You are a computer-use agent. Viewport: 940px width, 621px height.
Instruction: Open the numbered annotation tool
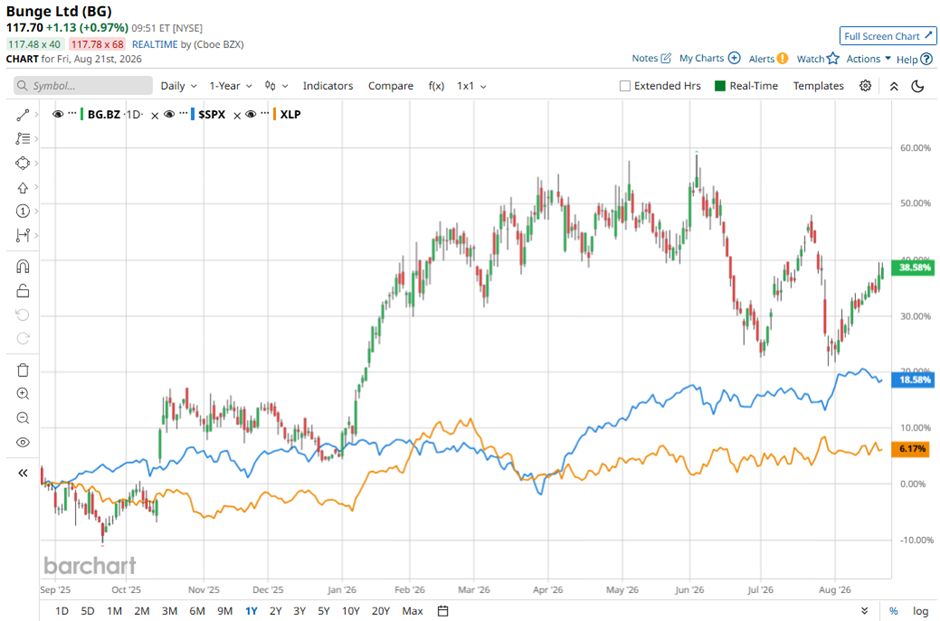[x=23, y=211]
